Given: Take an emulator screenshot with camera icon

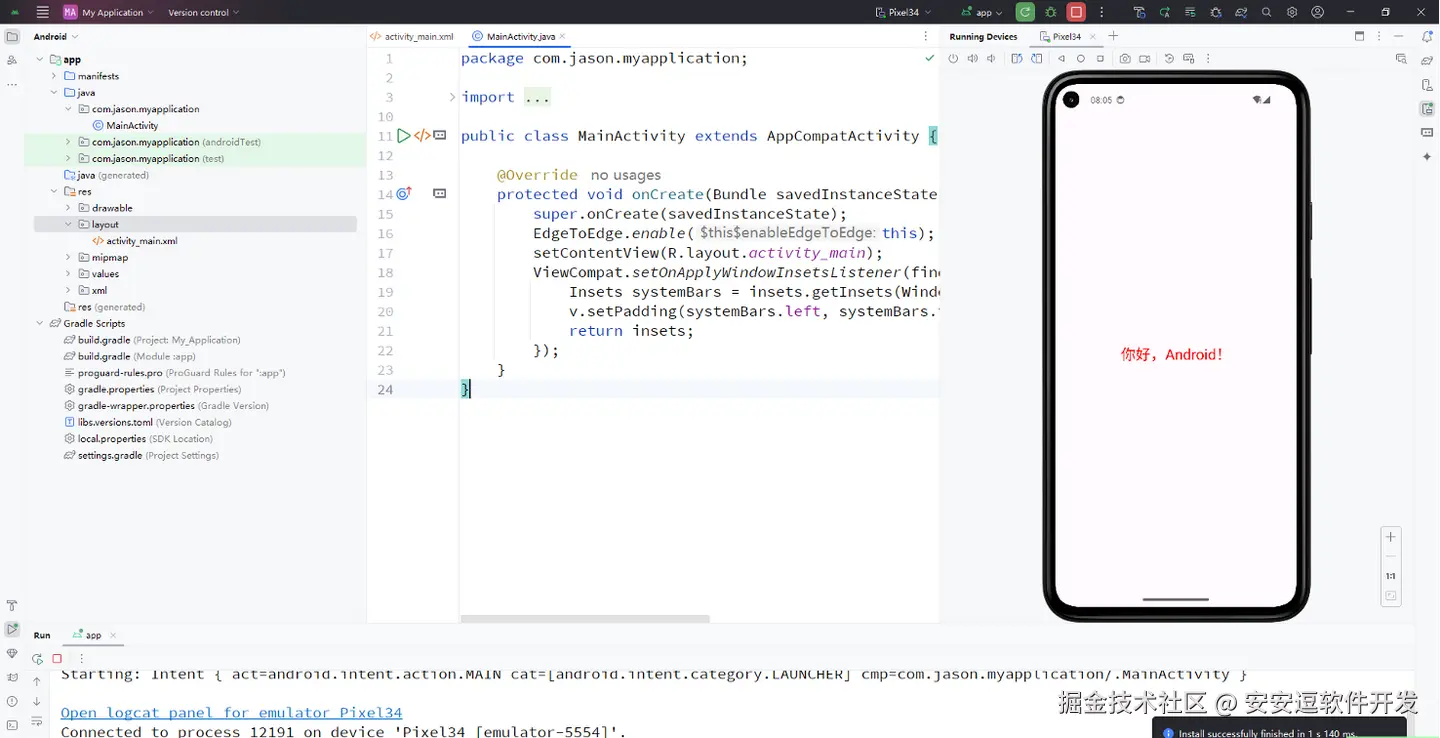Looking at the screenshot, I should click(1125, 59).
